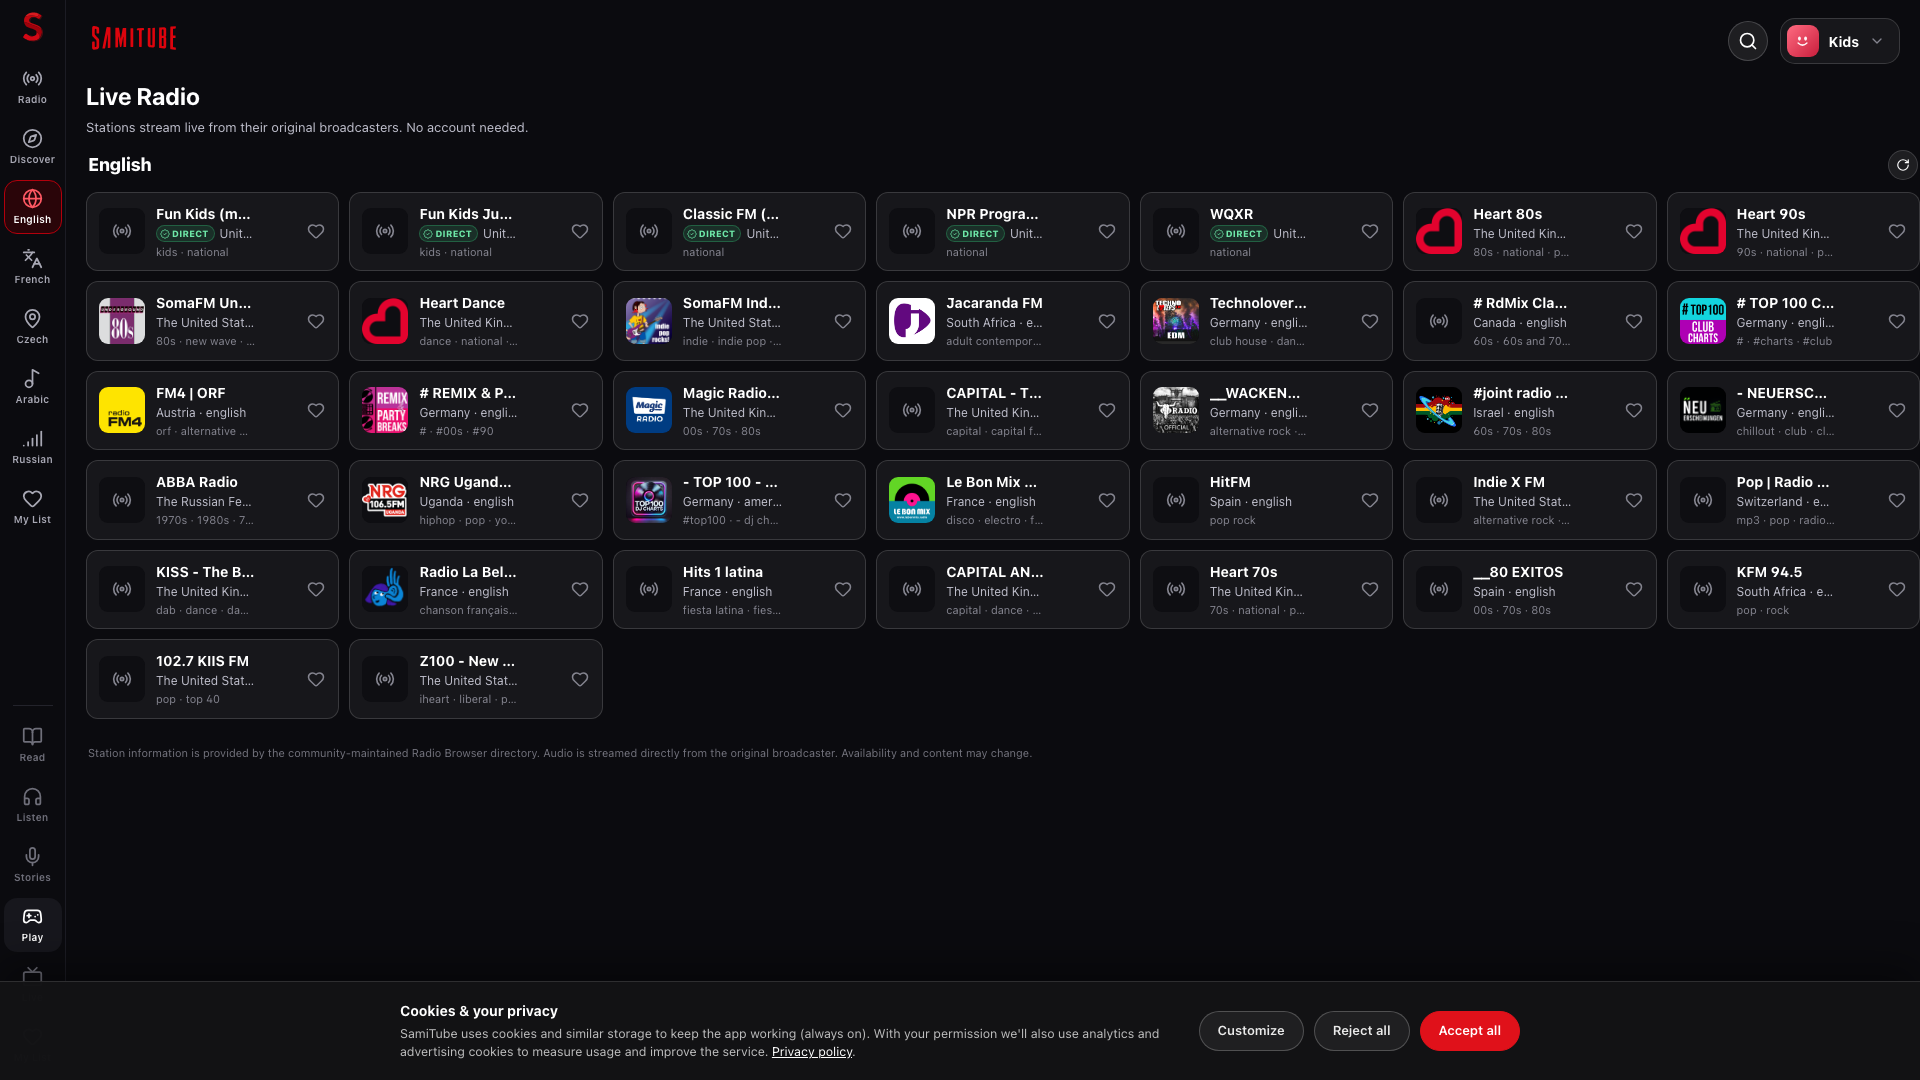The image size is (1920, 1080).
Task: Expand the Kids profile dropdown
Action: tap(1839, 41)
